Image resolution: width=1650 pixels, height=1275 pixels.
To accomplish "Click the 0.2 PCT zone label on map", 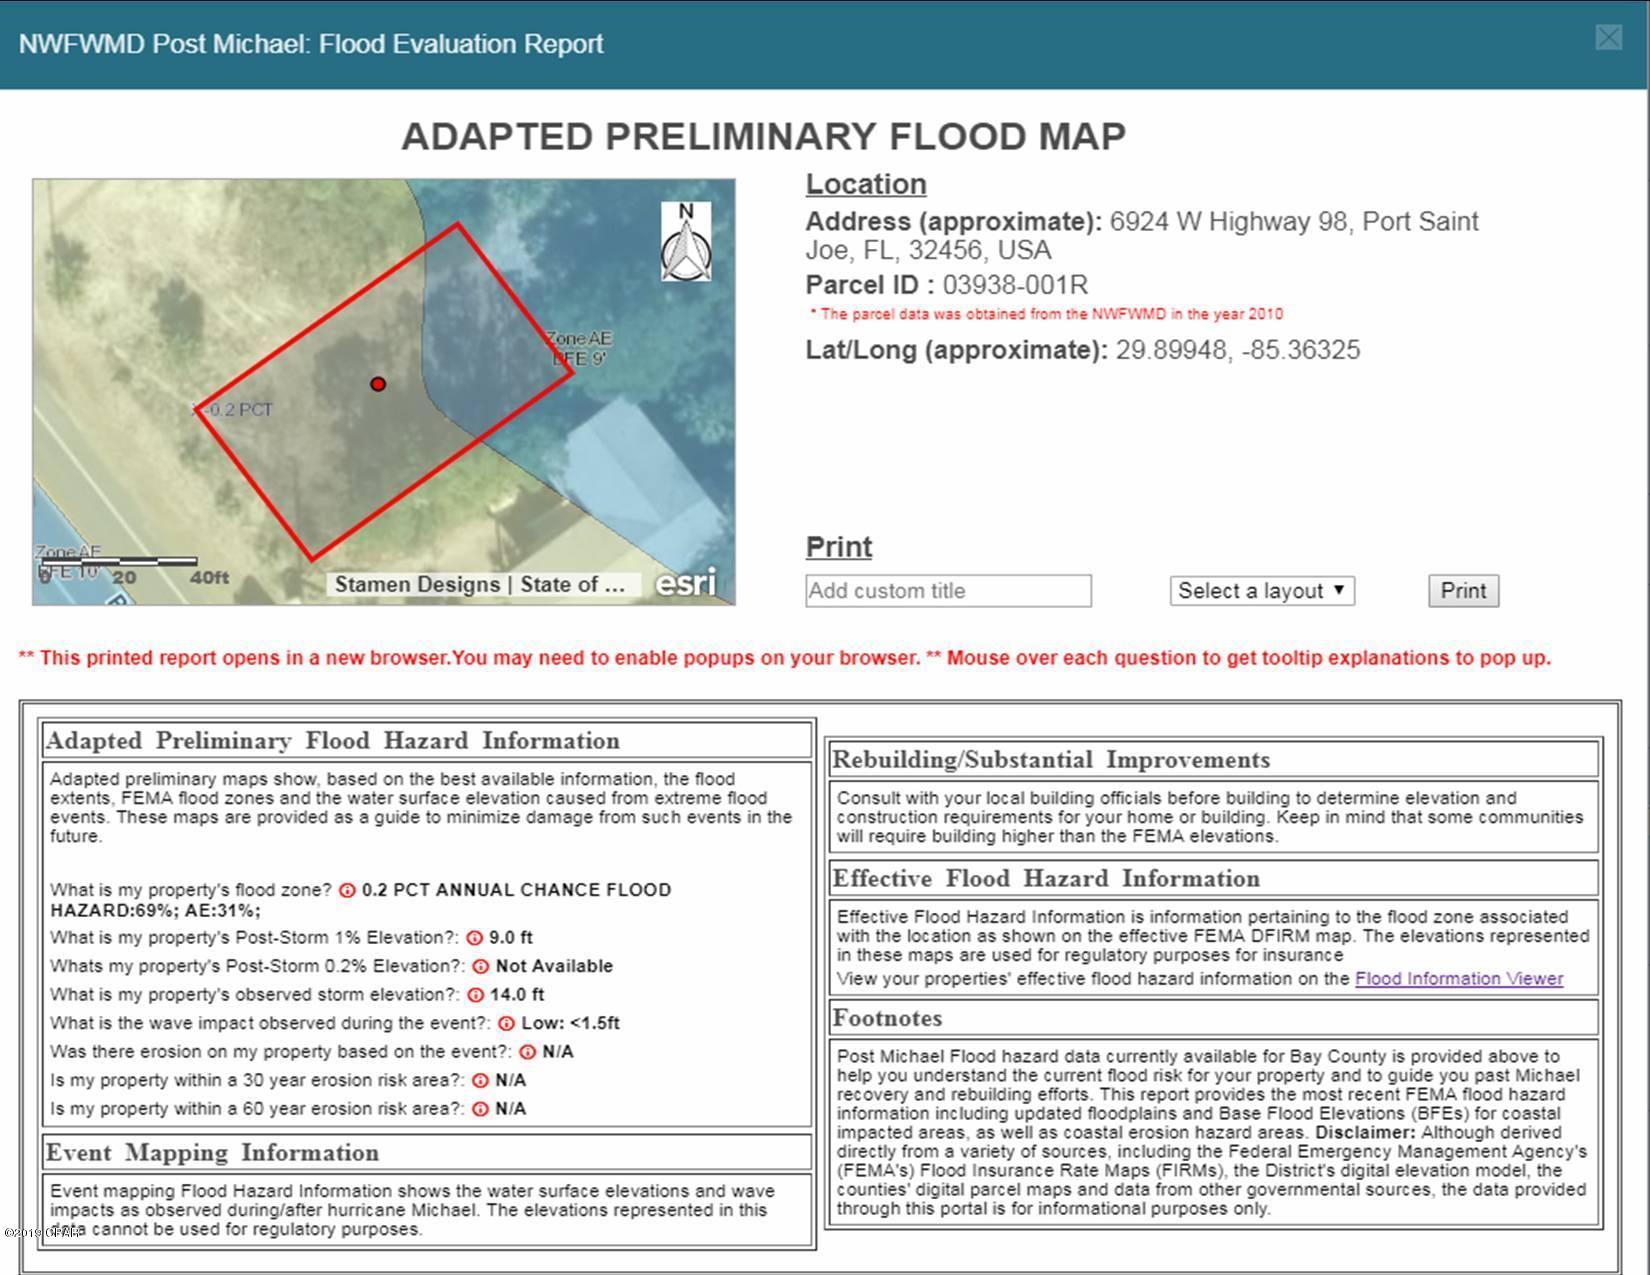I will (x=233, y=410).
